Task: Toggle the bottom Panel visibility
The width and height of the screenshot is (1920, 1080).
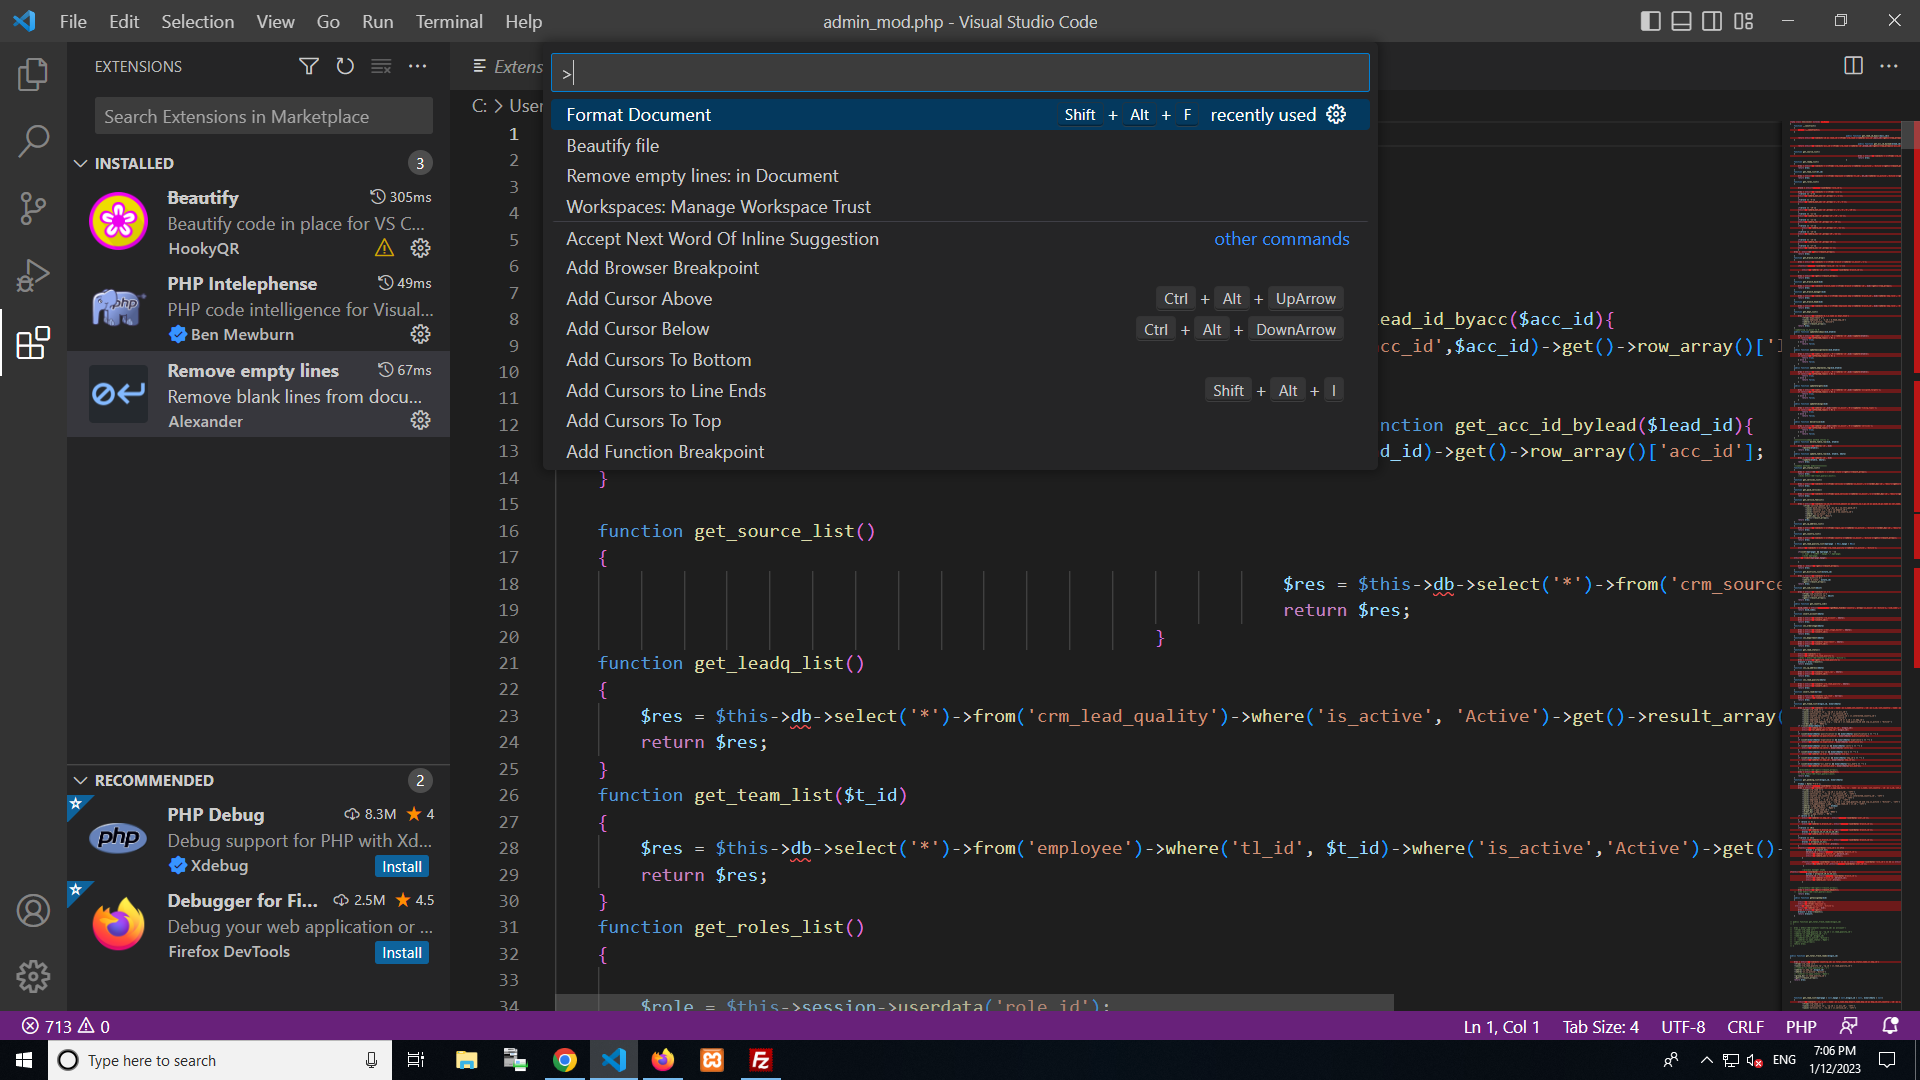Action: click(1681, 21)
